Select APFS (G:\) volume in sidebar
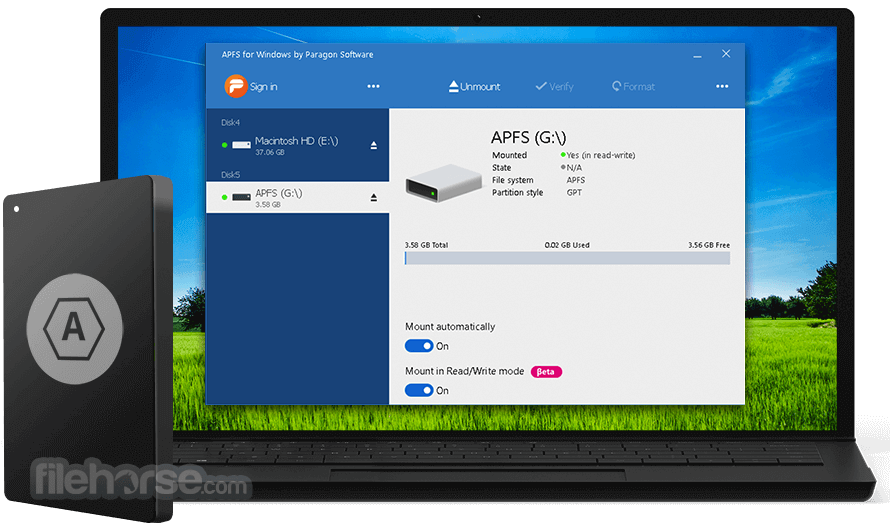This screenshot has width=890, height=530. coord(297,197)
